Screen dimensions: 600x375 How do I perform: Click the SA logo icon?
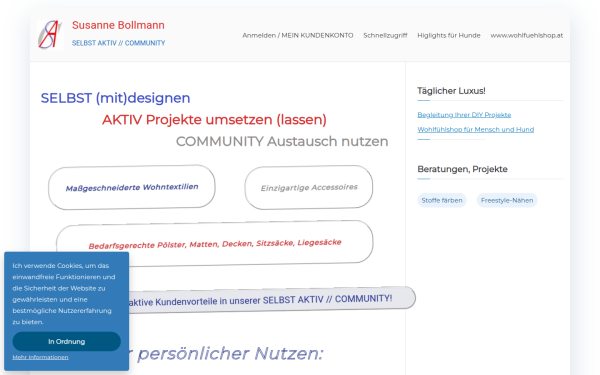[51, 35]
